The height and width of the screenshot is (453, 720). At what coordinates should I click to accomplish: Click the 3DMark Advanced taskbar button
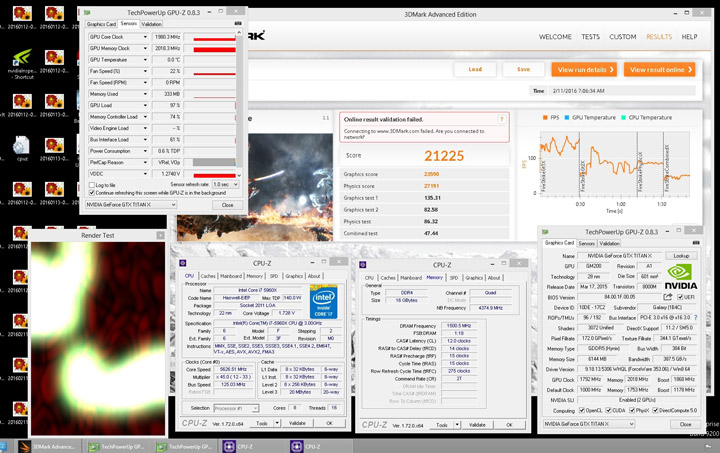49,447
